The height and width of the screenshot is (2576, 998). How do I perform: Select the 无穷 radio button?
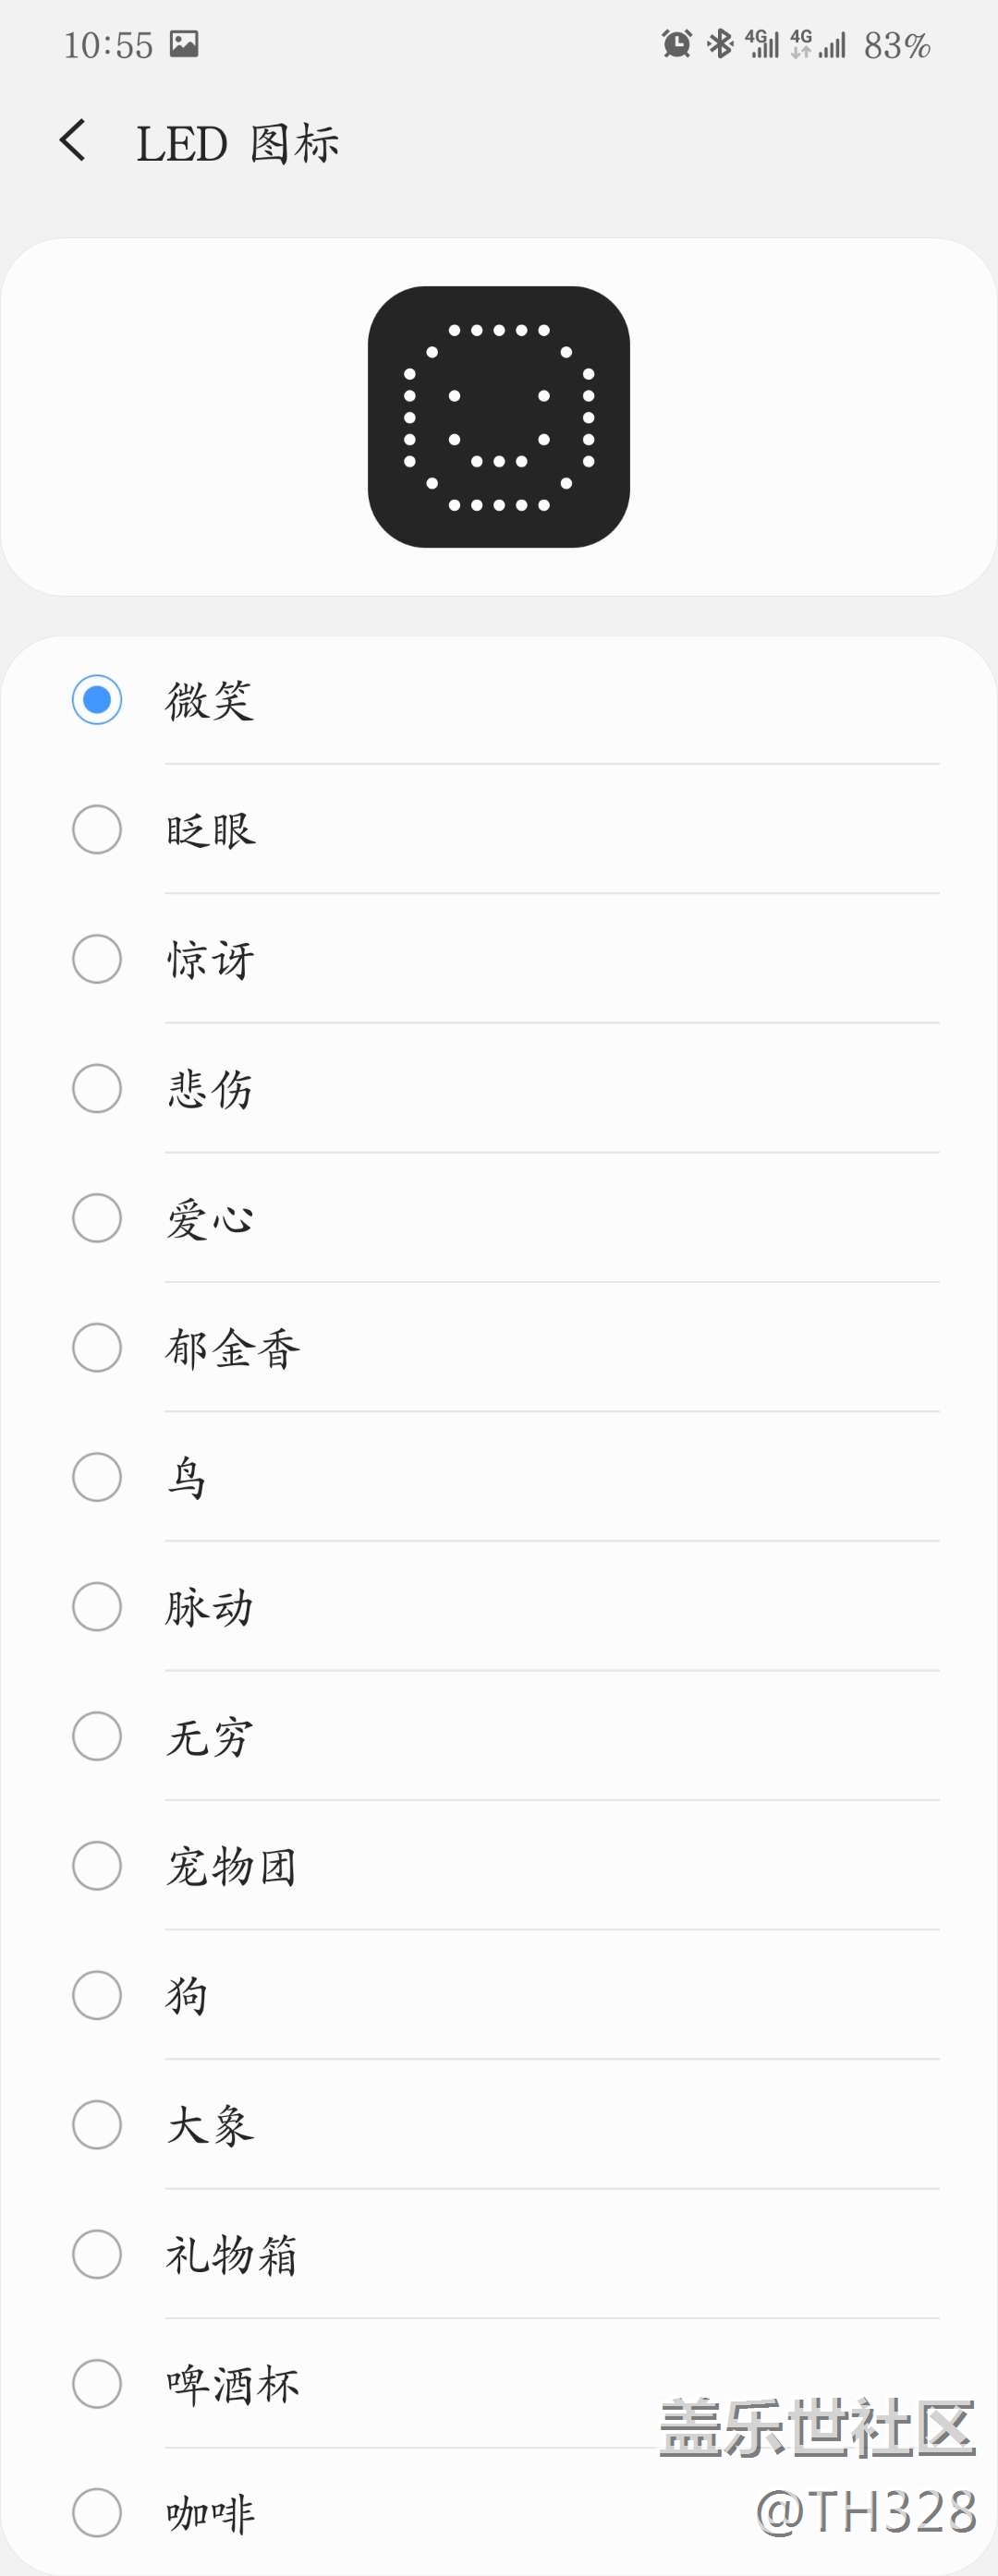pos(97,1736)
